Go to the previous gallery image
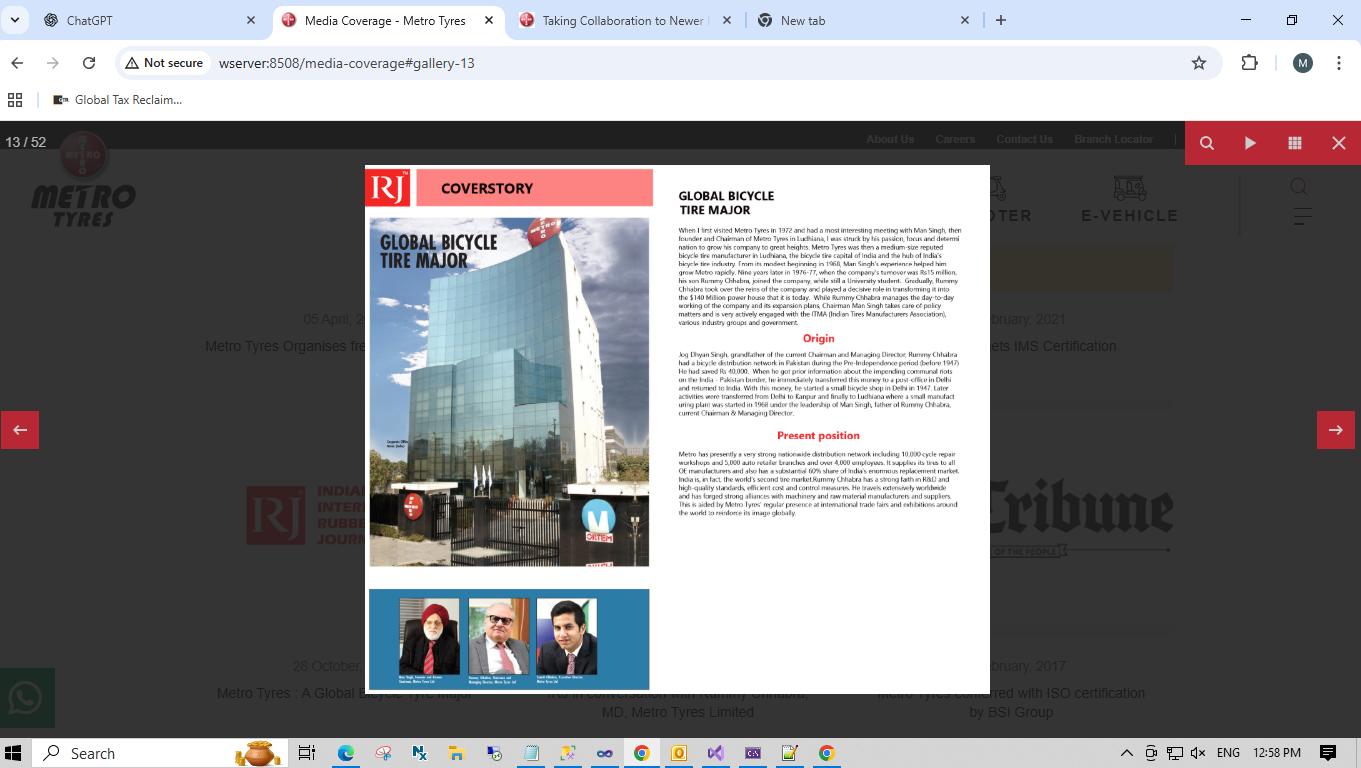This screenshot has height=768, width=1361. (20, 430)
